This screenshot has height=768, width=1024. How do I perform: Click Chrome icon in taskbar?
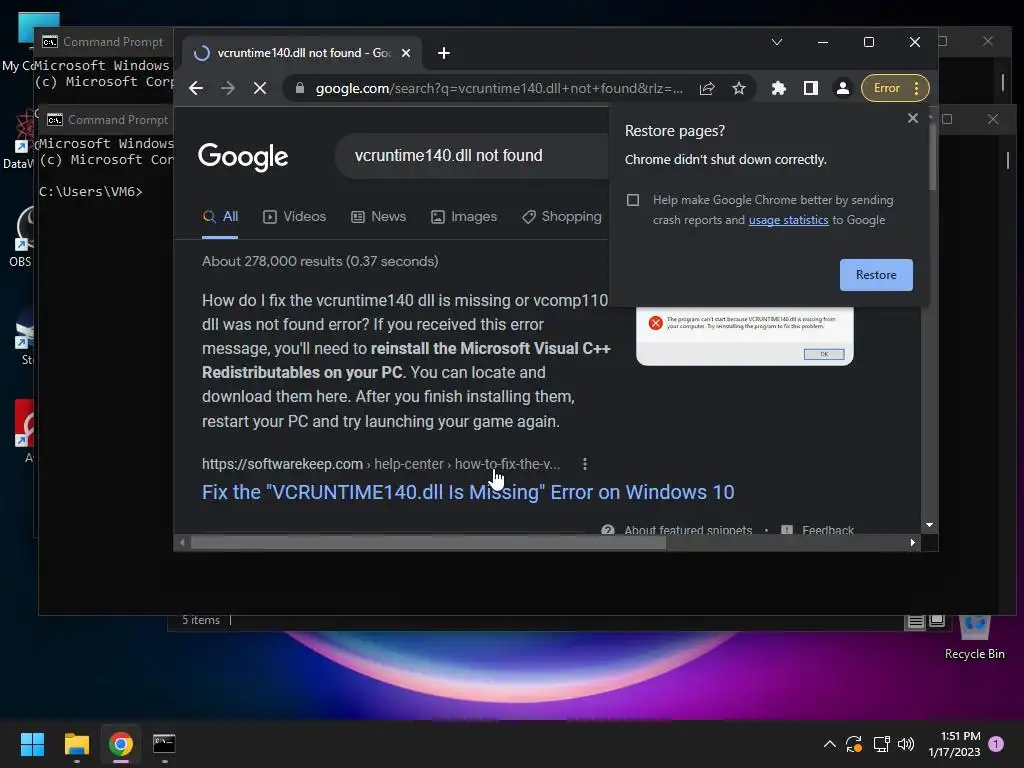point(121,744)
